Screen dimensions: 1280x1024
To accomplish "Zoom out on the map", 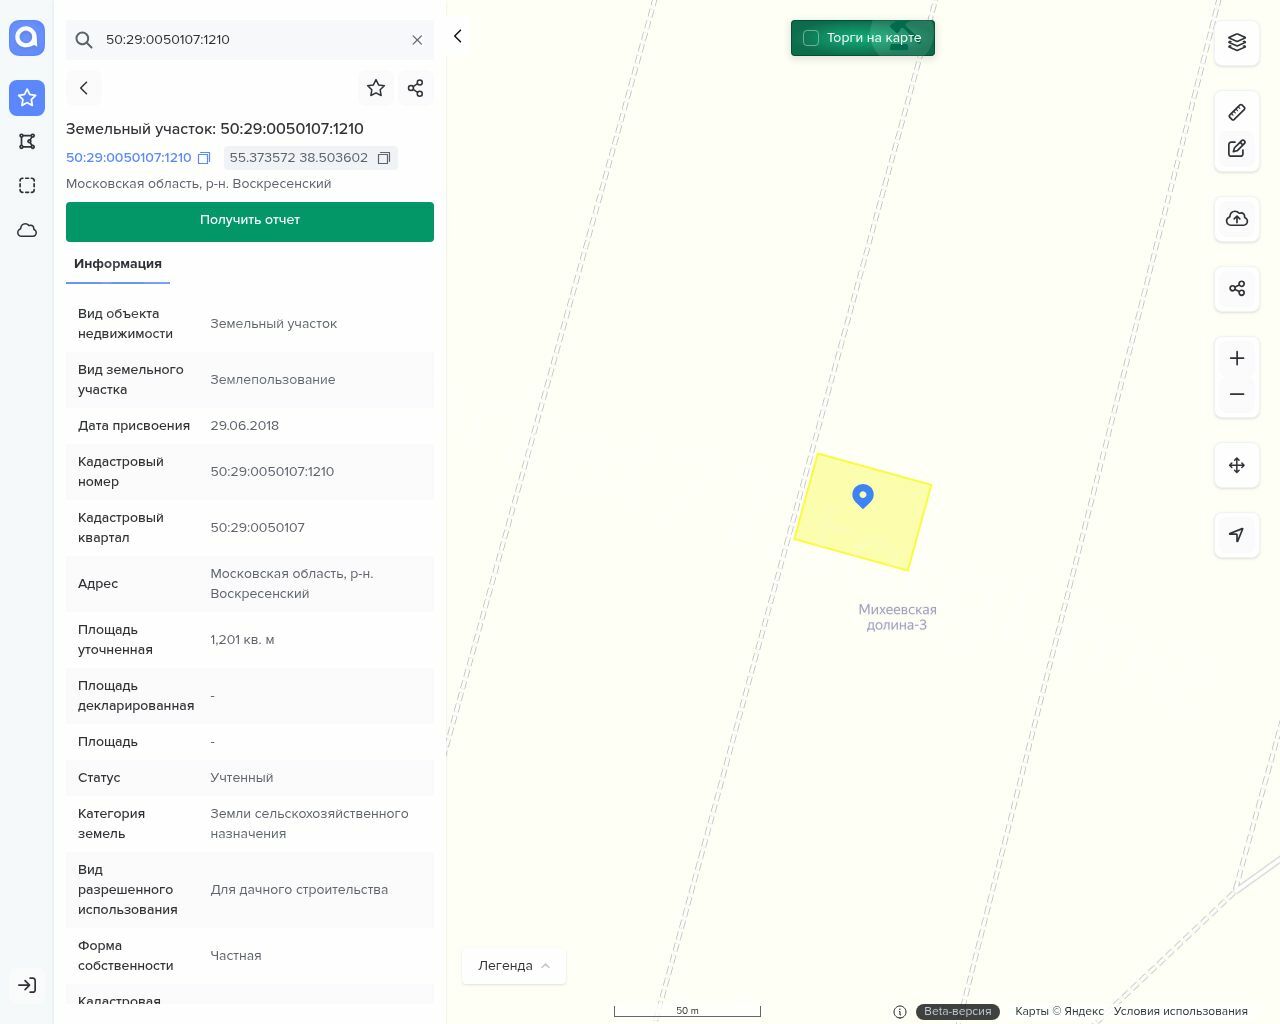I will pyautogui.click(x=1237, y=394).
